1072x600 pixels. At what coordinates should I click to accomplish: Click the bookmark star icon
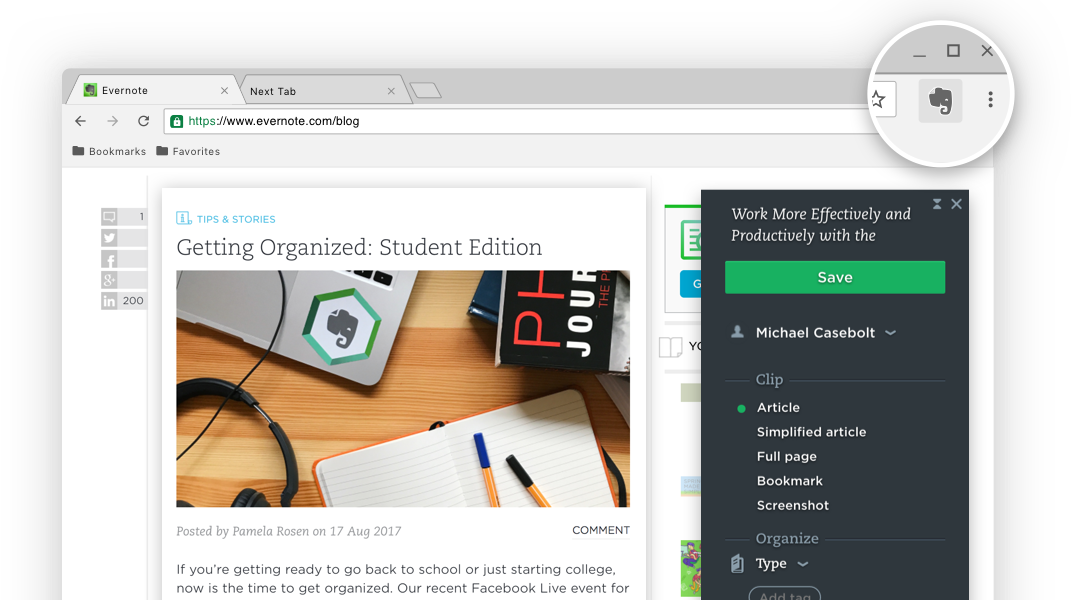(878, 99)
